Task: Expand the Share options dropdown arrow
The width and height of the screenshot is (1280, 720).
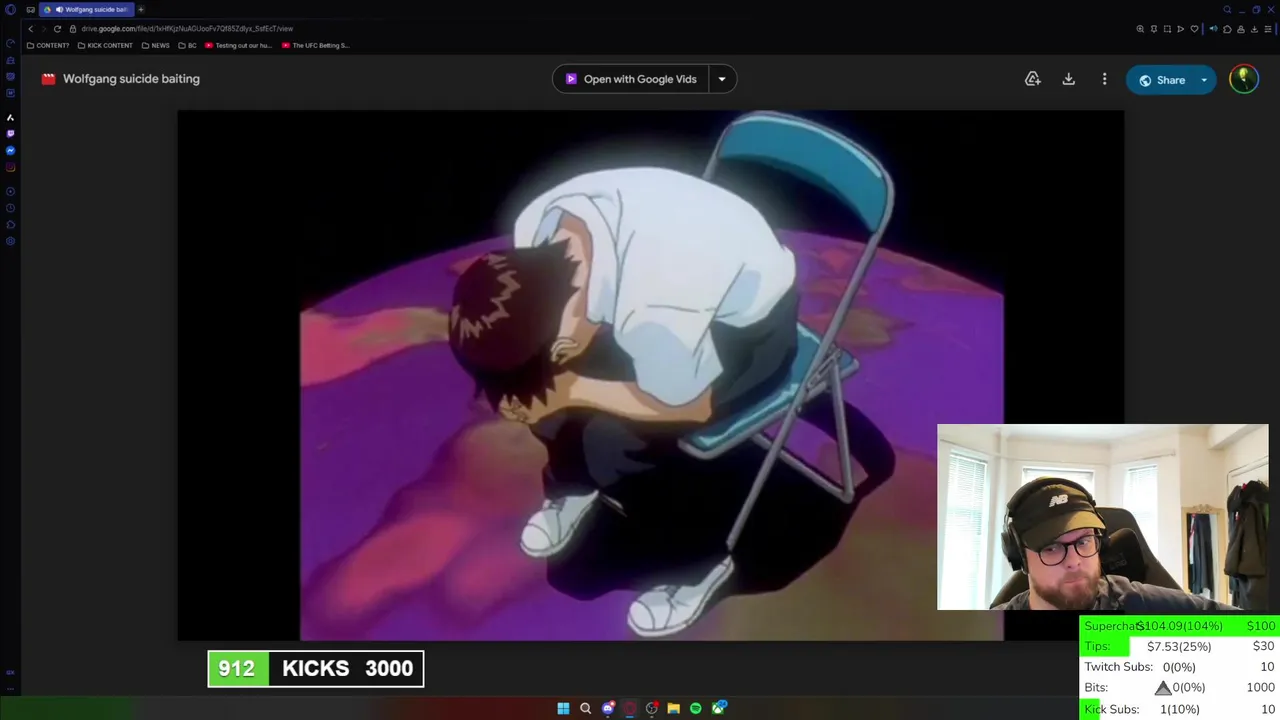Action: click(1204, 80)
